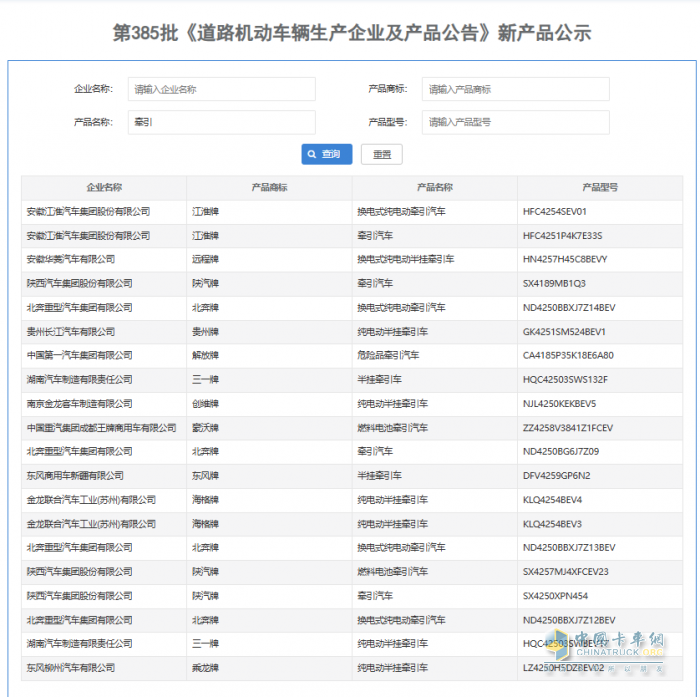700x697 pixels.
Task: Click the 企业名称 table column header
Action: pos(104,187)
